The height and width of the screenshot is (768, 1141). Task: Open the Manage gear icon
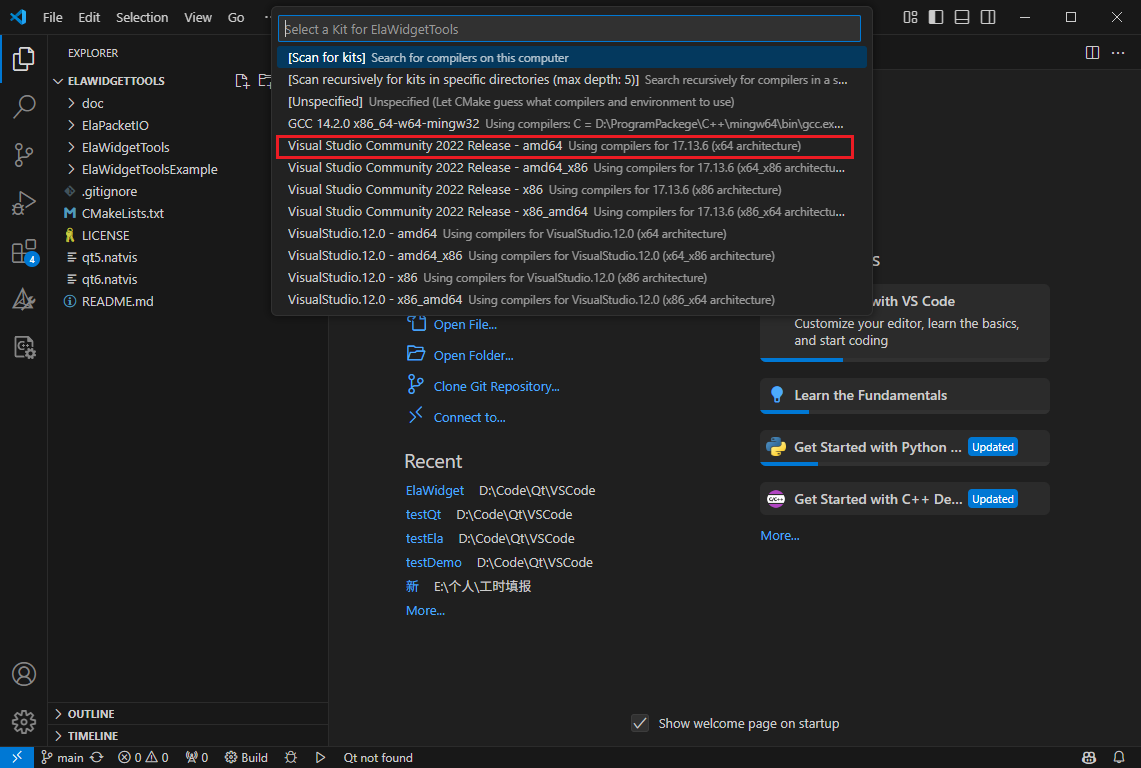(23, 721)
